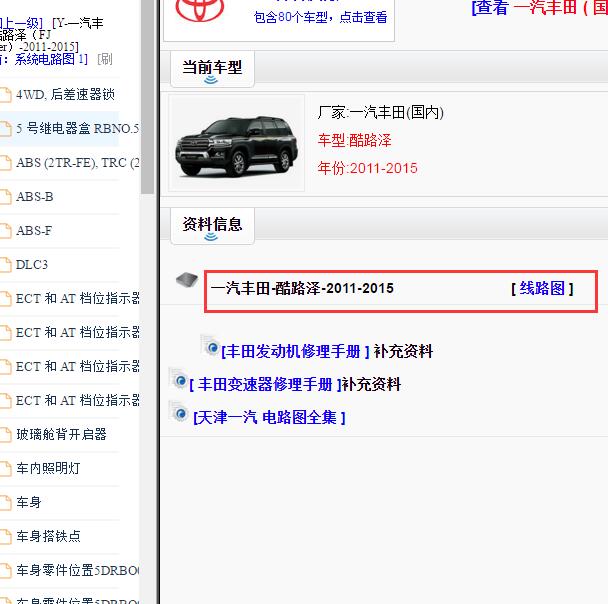The width and height of the screenshot is (608, 604).
Task: Click the 刷 refresh link
Action: click(105, 59)
